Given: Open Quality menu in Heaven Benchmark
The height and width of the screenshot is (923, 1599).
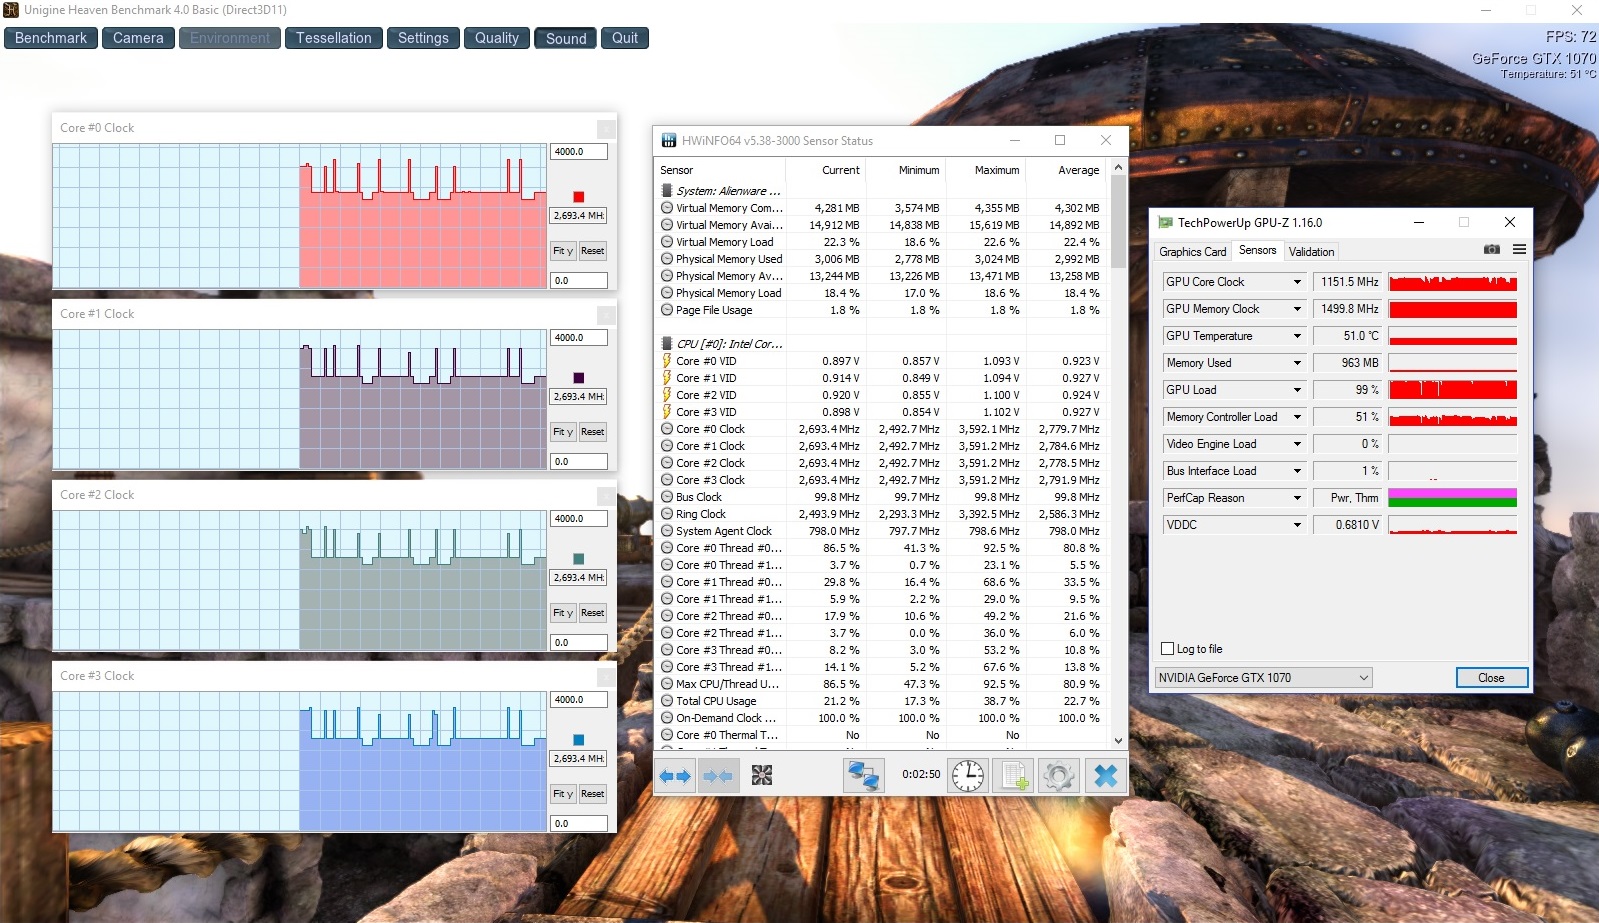Looking at the screenshot, I should (x=497, y=38).
